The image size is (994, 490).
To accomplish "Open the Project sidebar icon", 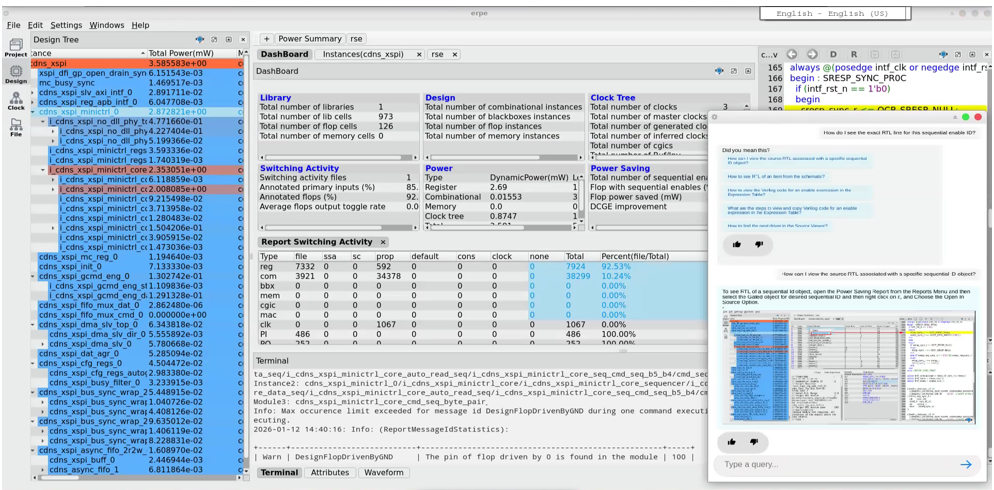I will point(15,47).
